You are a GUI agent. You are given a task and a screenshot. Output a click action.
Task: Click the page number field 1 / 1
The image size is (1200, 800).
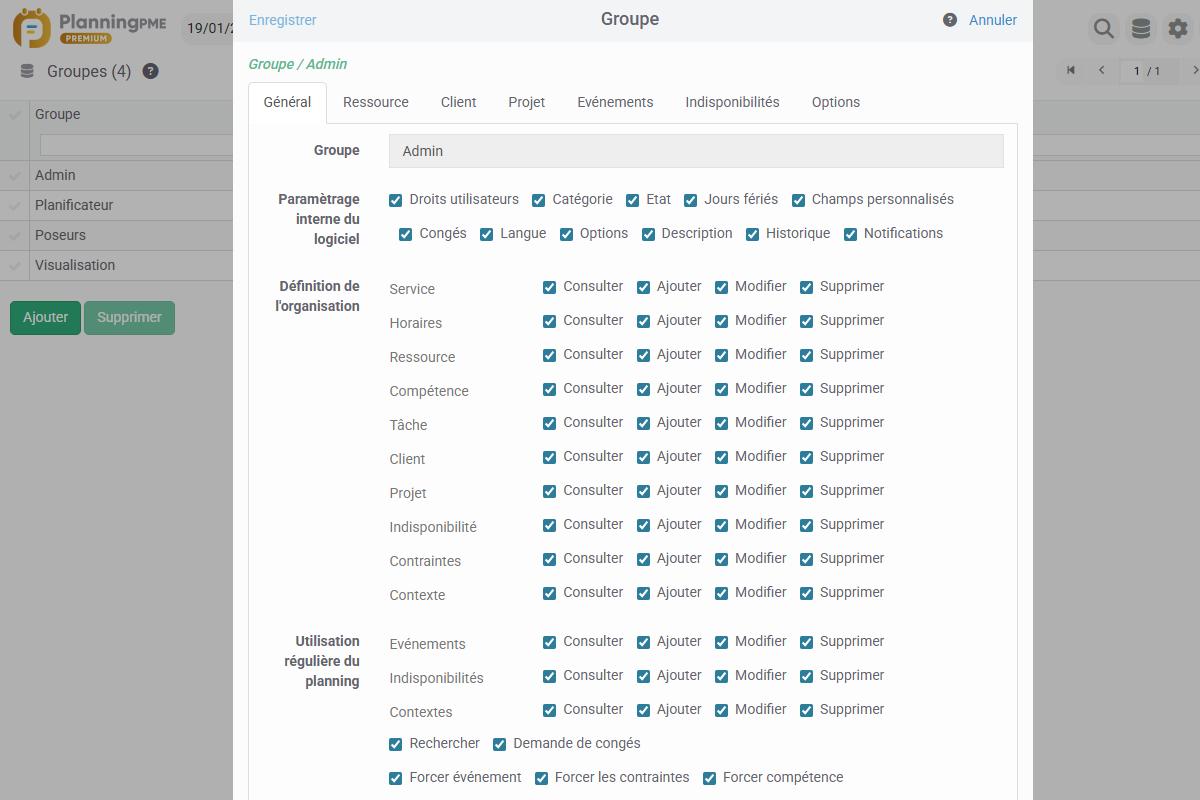pyautogui.click(x=1146, y=71)
